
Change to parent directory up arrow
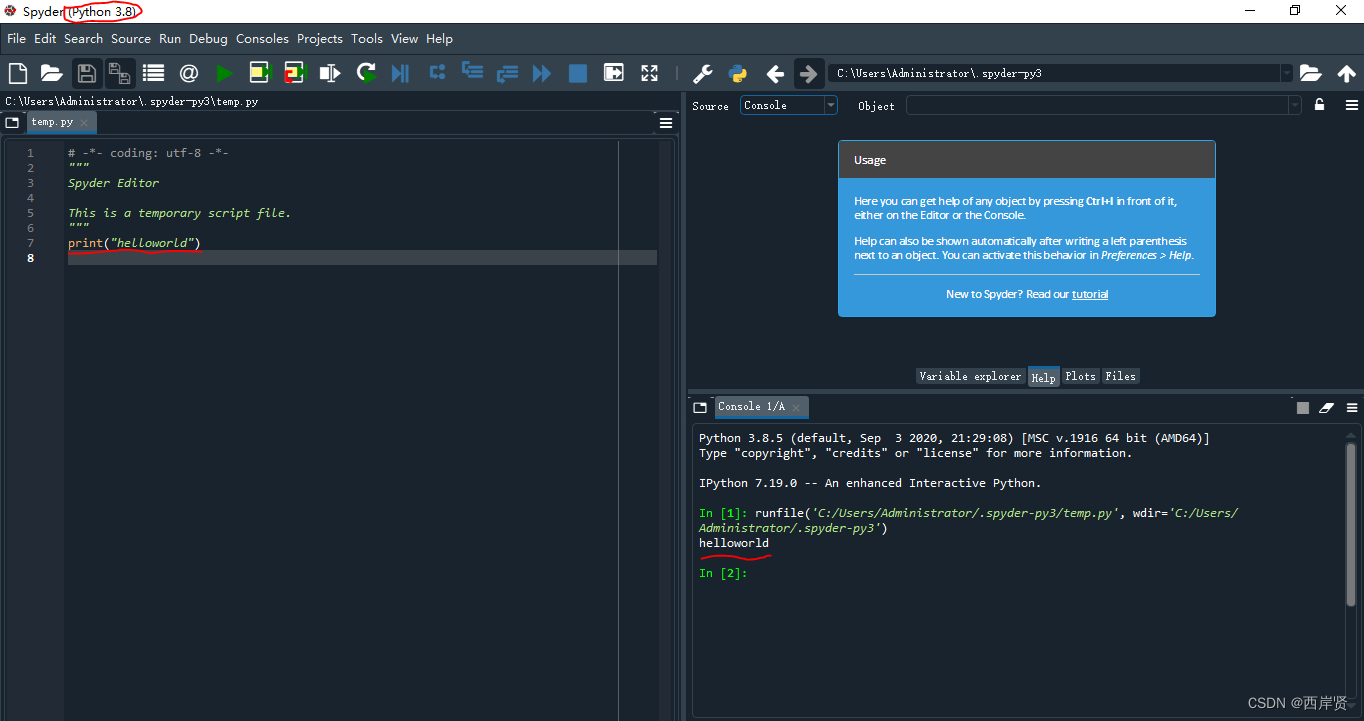[1346, 73]
